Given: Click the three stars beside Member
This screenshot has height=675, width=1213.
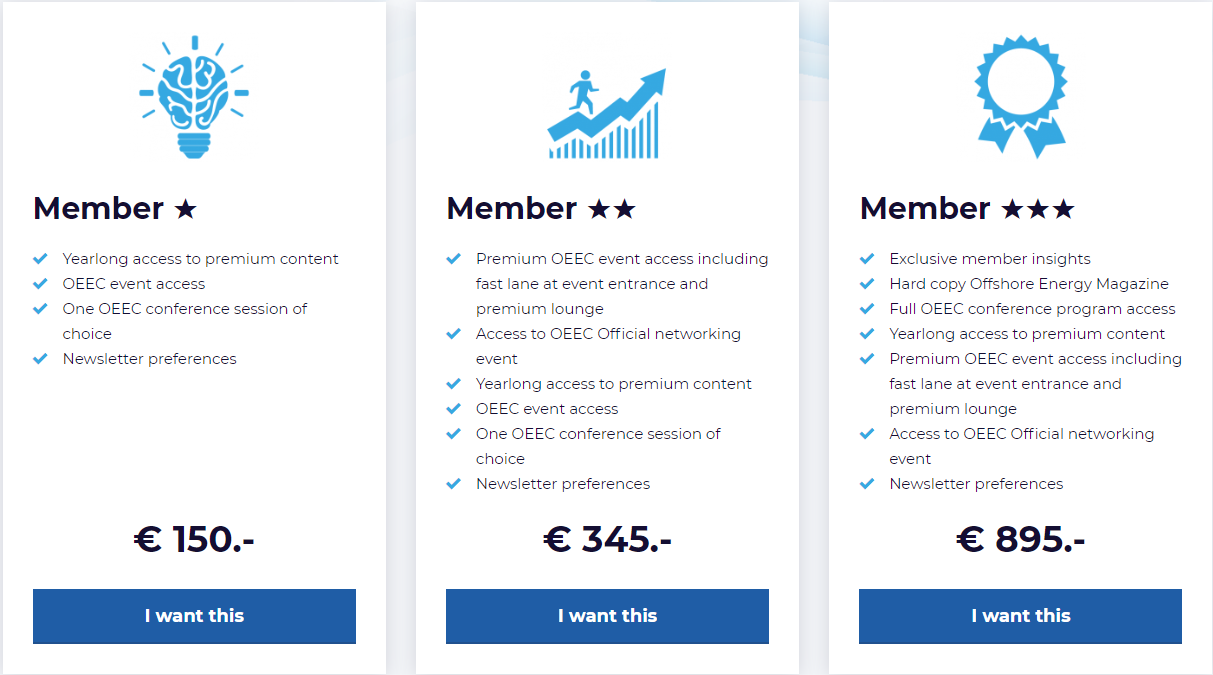Looking at the screenshot, I should coord(1037,209).
